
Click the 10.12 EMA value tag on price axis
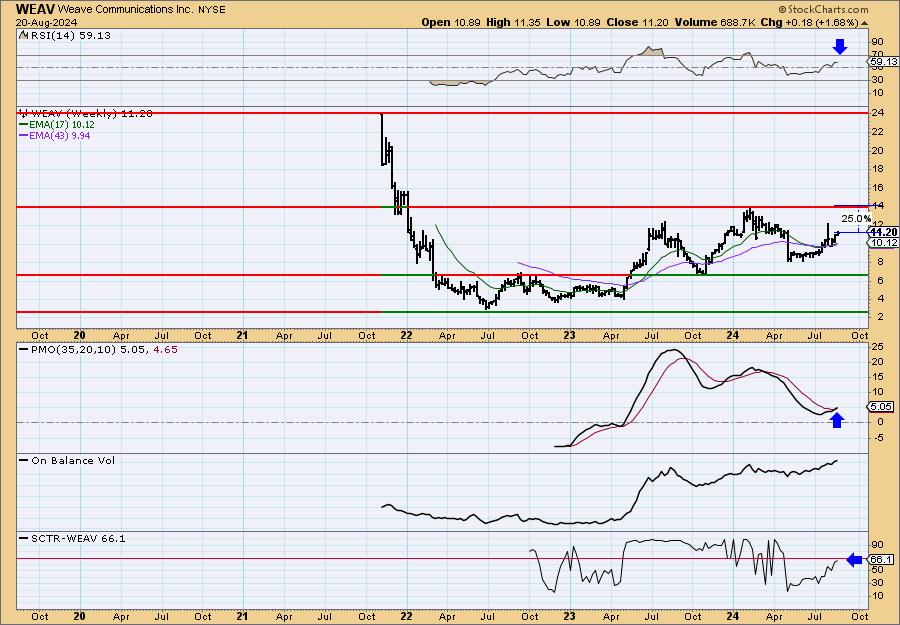click(883, 243)
